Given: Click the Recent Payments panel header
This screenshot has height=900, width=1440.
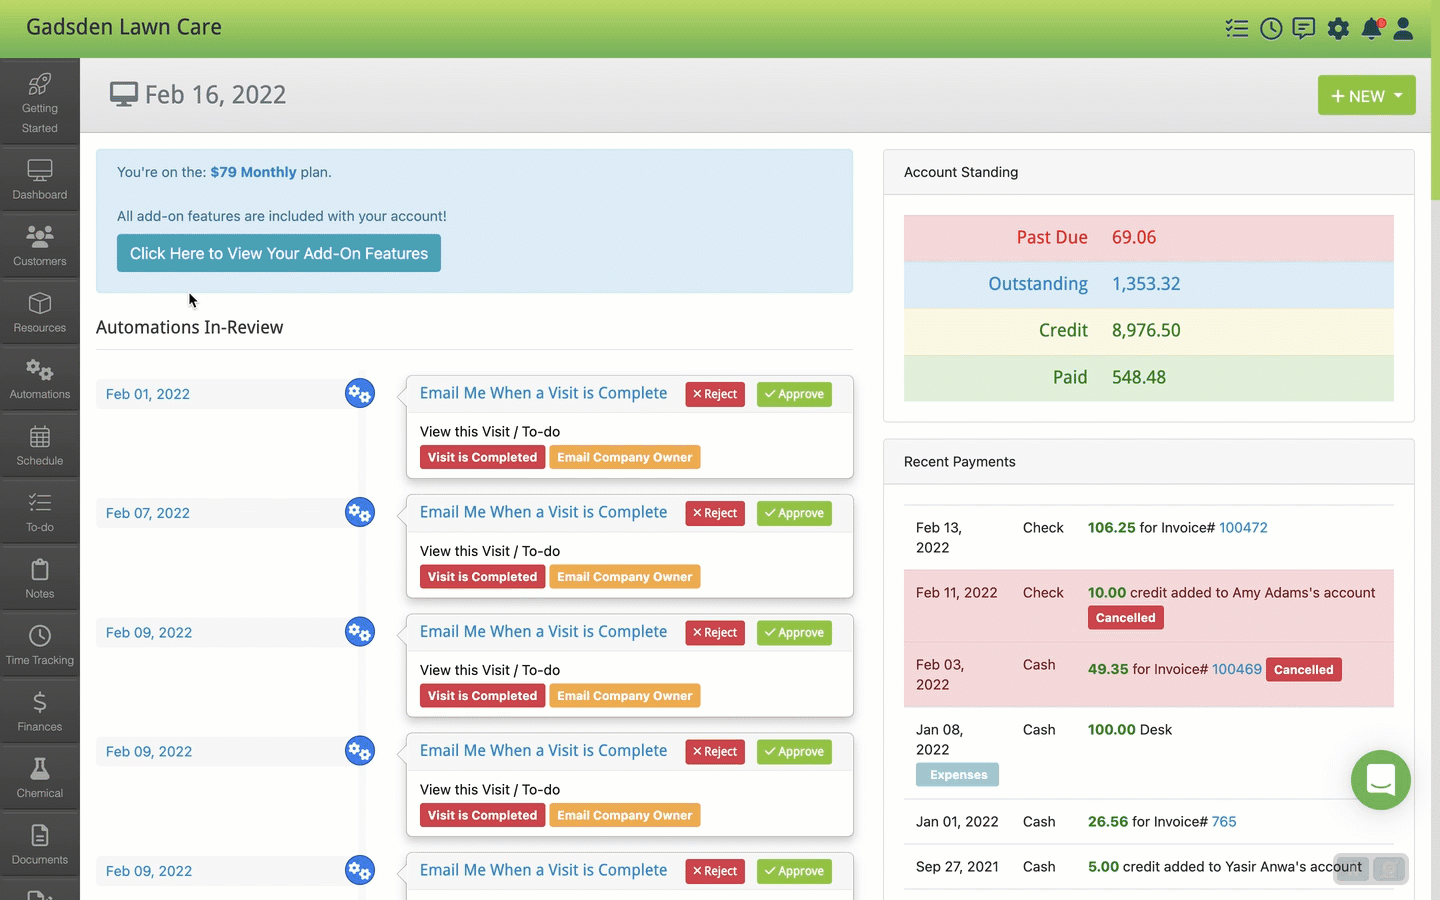Looking at the screenshot, I should coord(1149,462).
